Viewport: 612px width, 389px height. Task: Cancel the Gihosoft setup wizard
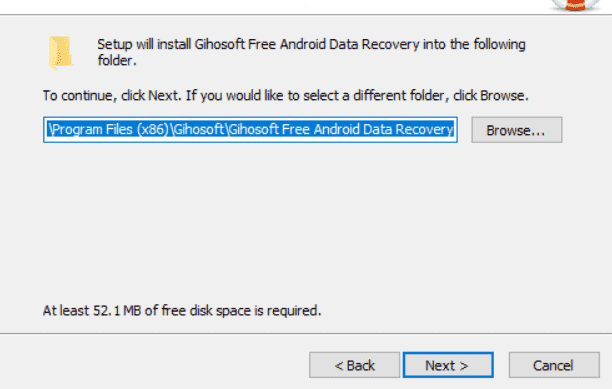pos(554,365)
